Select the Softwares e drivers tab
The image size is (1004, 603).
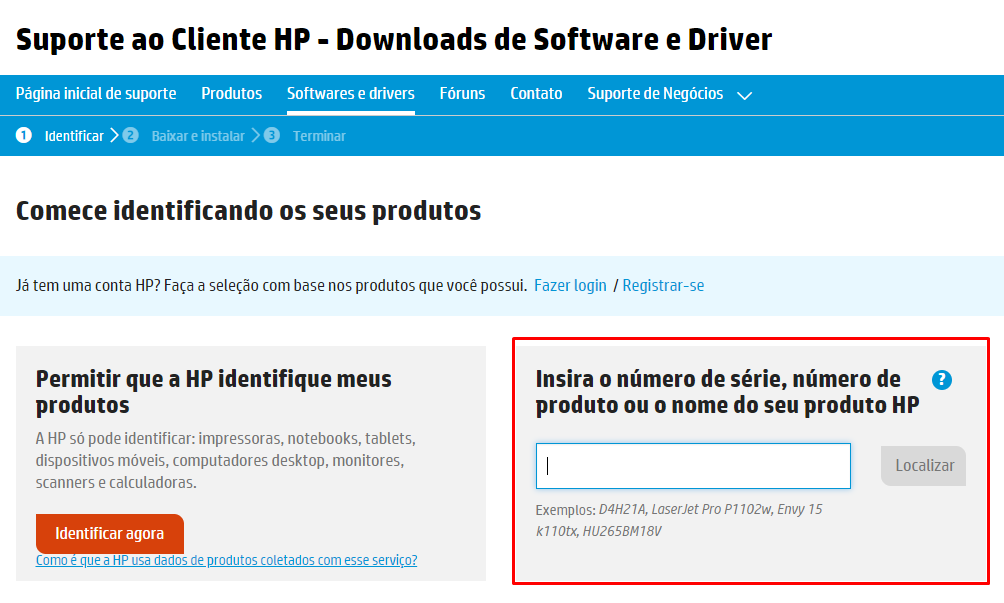tap(350, 94)
